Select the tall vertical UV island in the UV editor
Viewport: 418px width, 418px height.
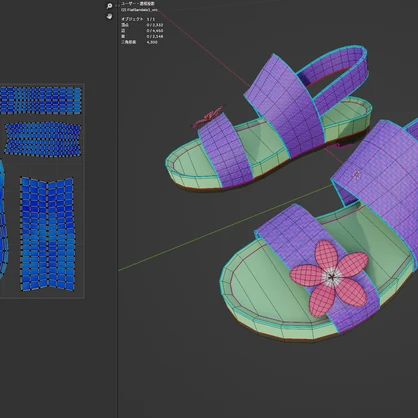tap(47, 233)
